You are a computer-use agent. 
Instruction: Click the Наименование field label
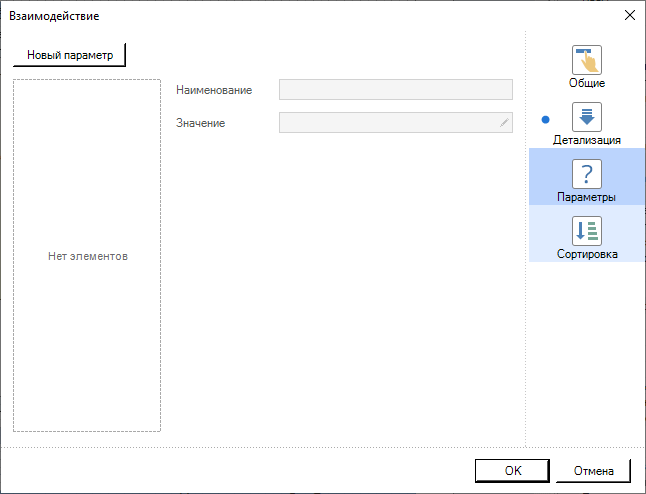click(214, 90)
